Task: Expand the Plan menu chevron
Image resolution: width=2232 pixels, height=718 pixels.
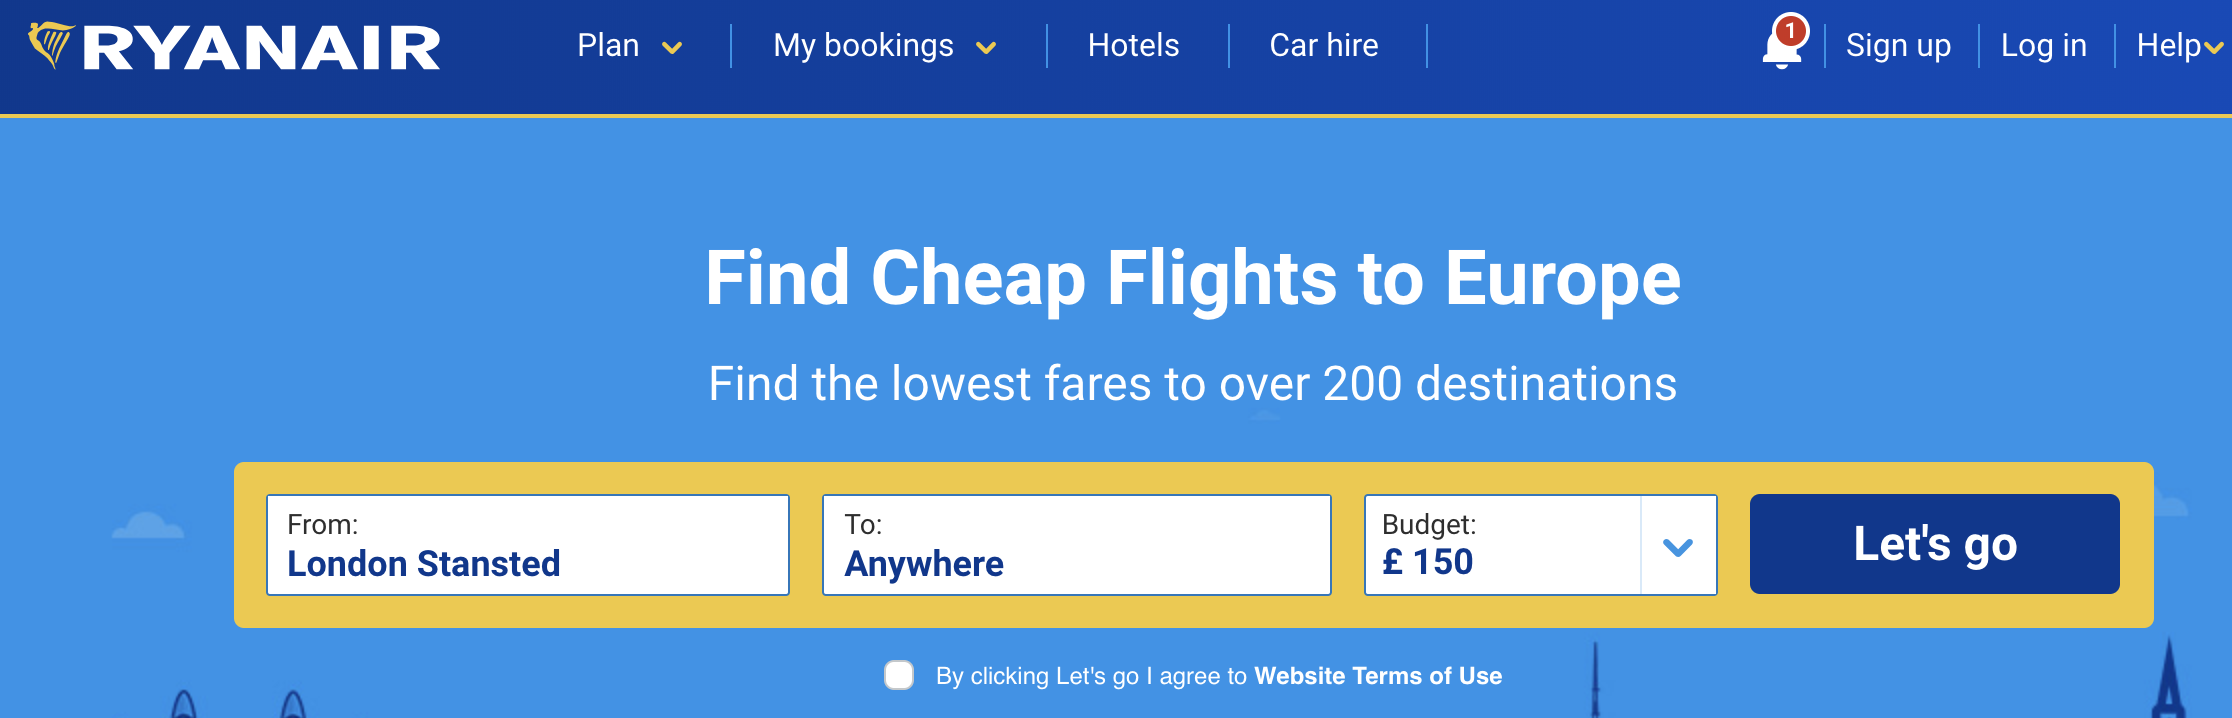Action: tap(672, 48)
